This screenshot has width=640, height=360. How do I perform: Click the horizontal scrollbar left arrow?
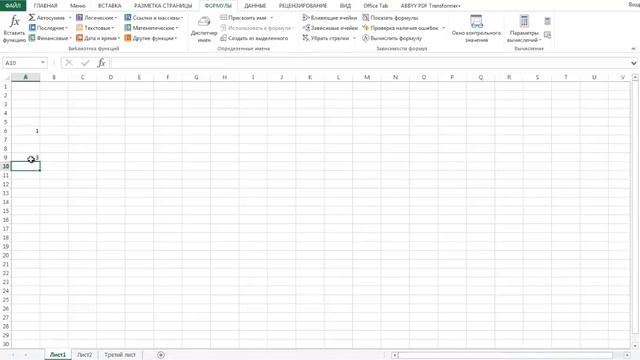[x=394, y=355]
